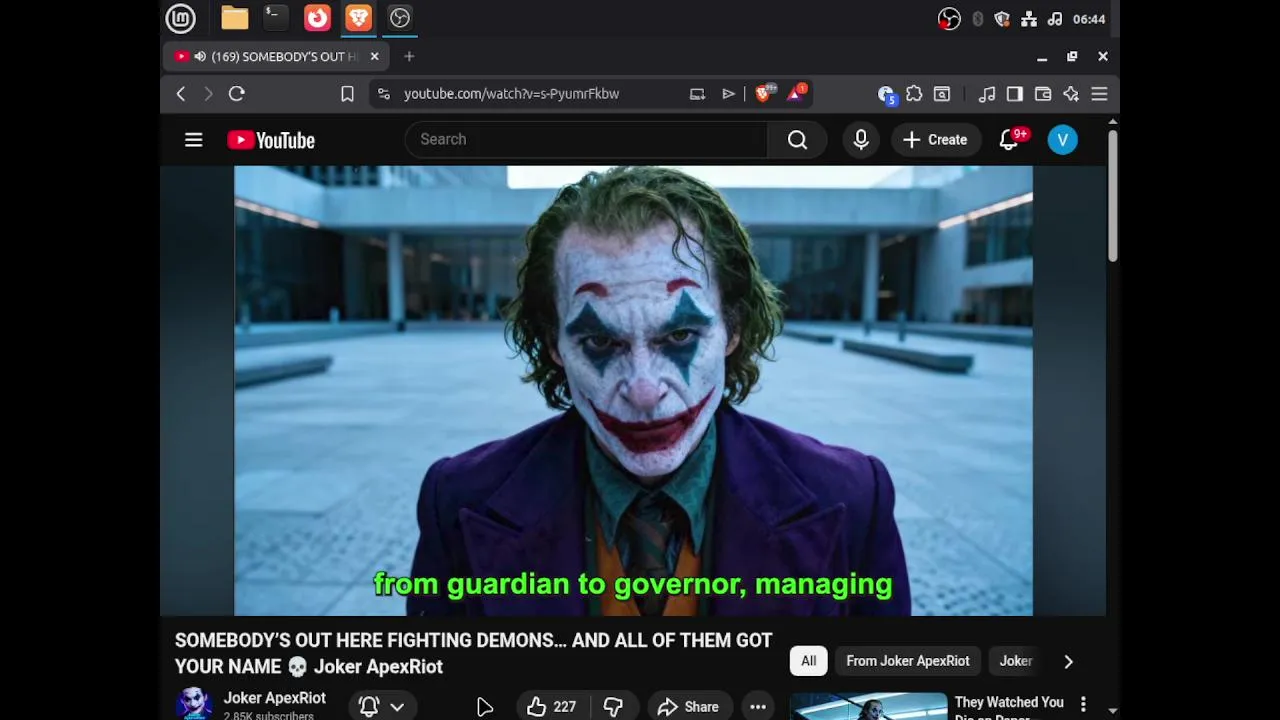Search with your voice microphone
Viewport: 1280px width, 720px height.
pyautogui.click(x=861, y=140)
